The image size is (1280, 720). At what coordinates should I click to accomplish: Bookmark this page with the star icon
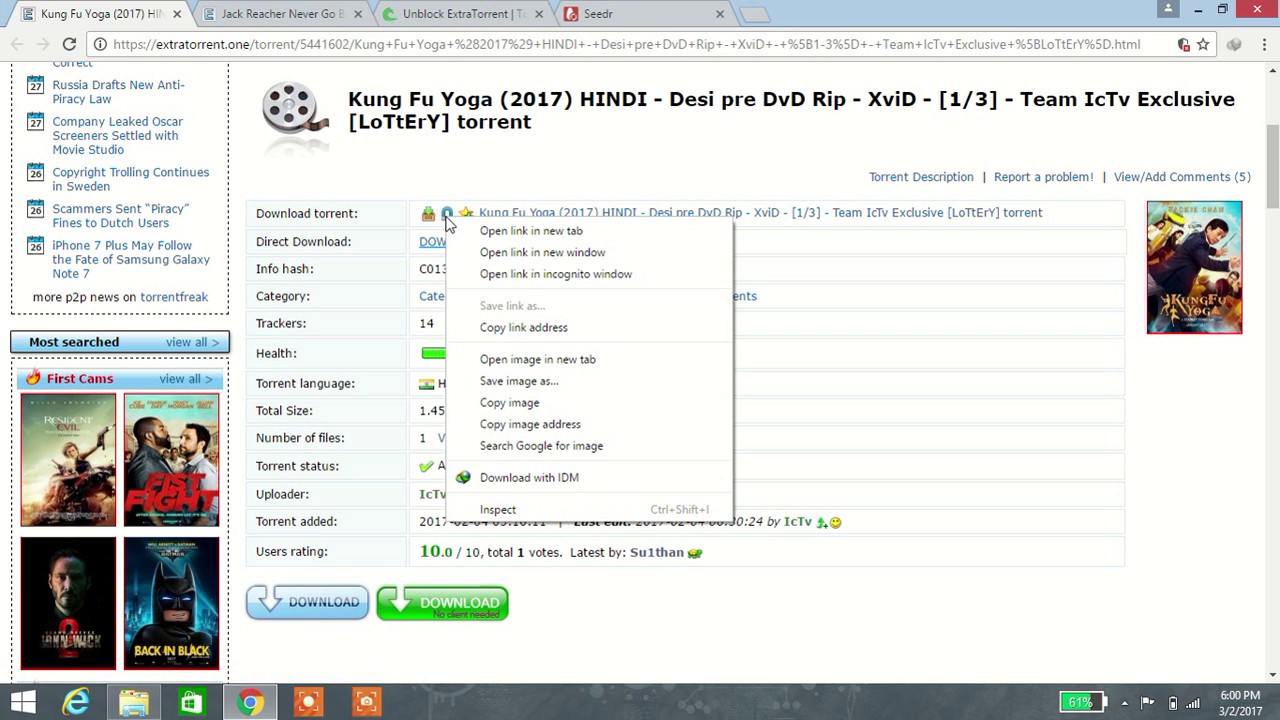click(x=1203, y=44)
